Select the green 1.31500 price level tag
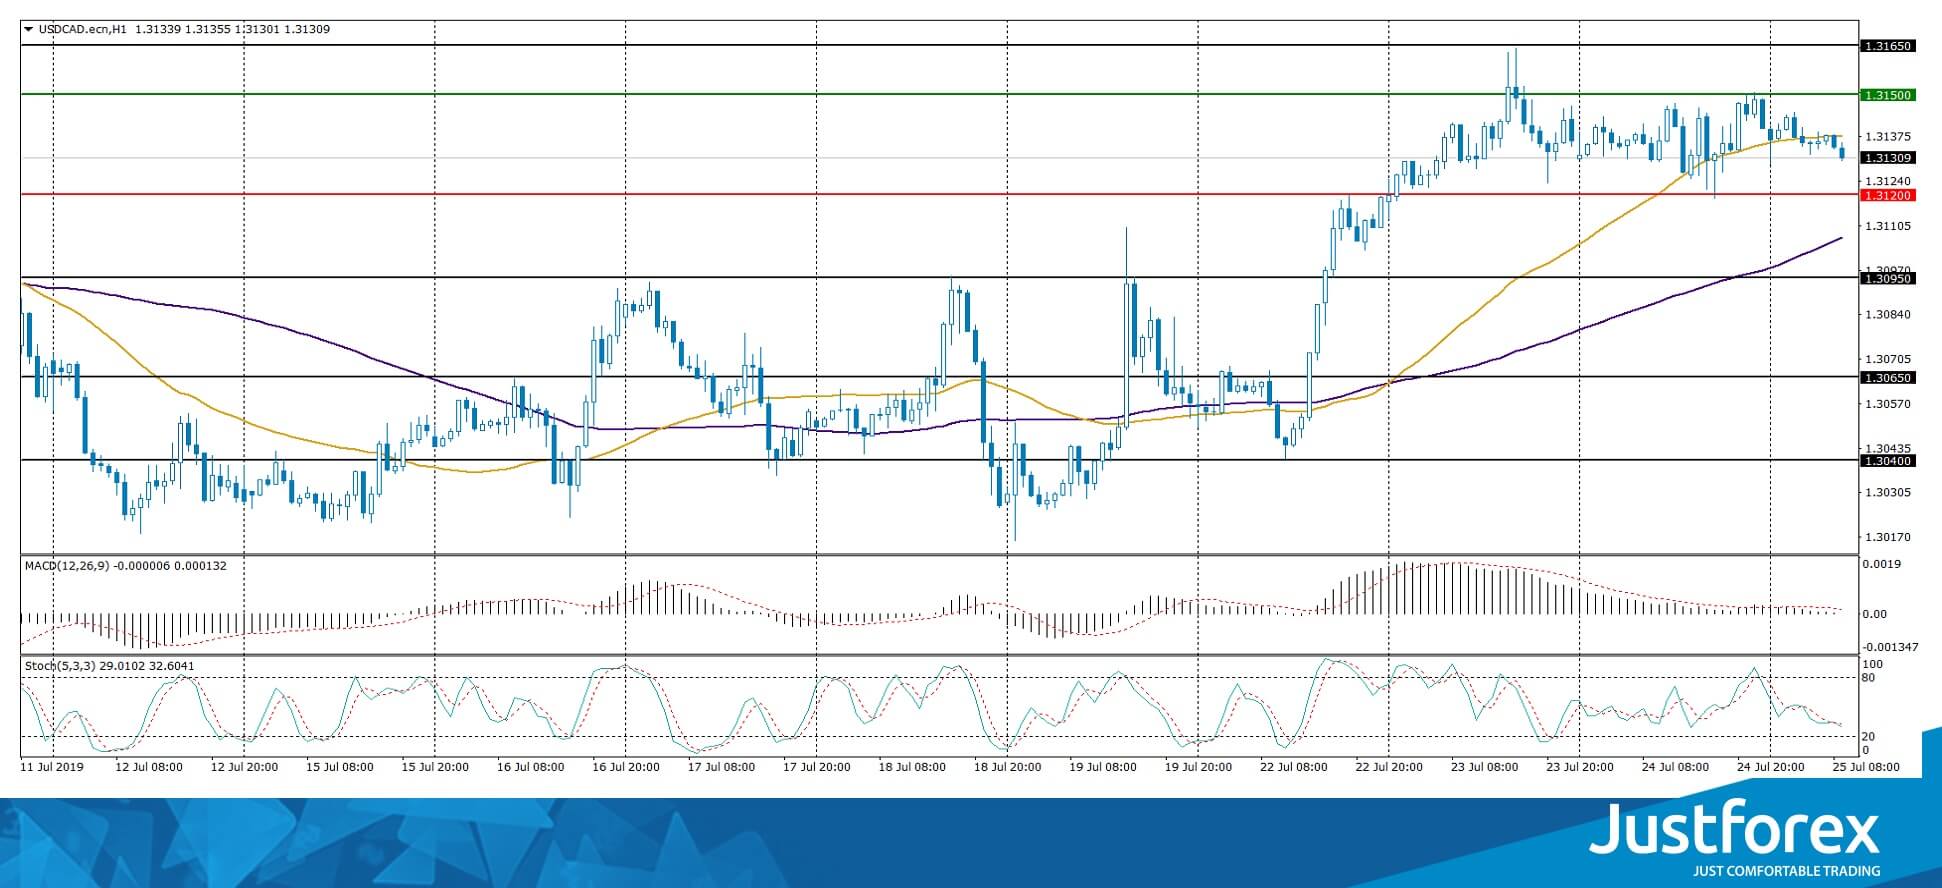1942x888 pixels. (x=1887, y=95)
